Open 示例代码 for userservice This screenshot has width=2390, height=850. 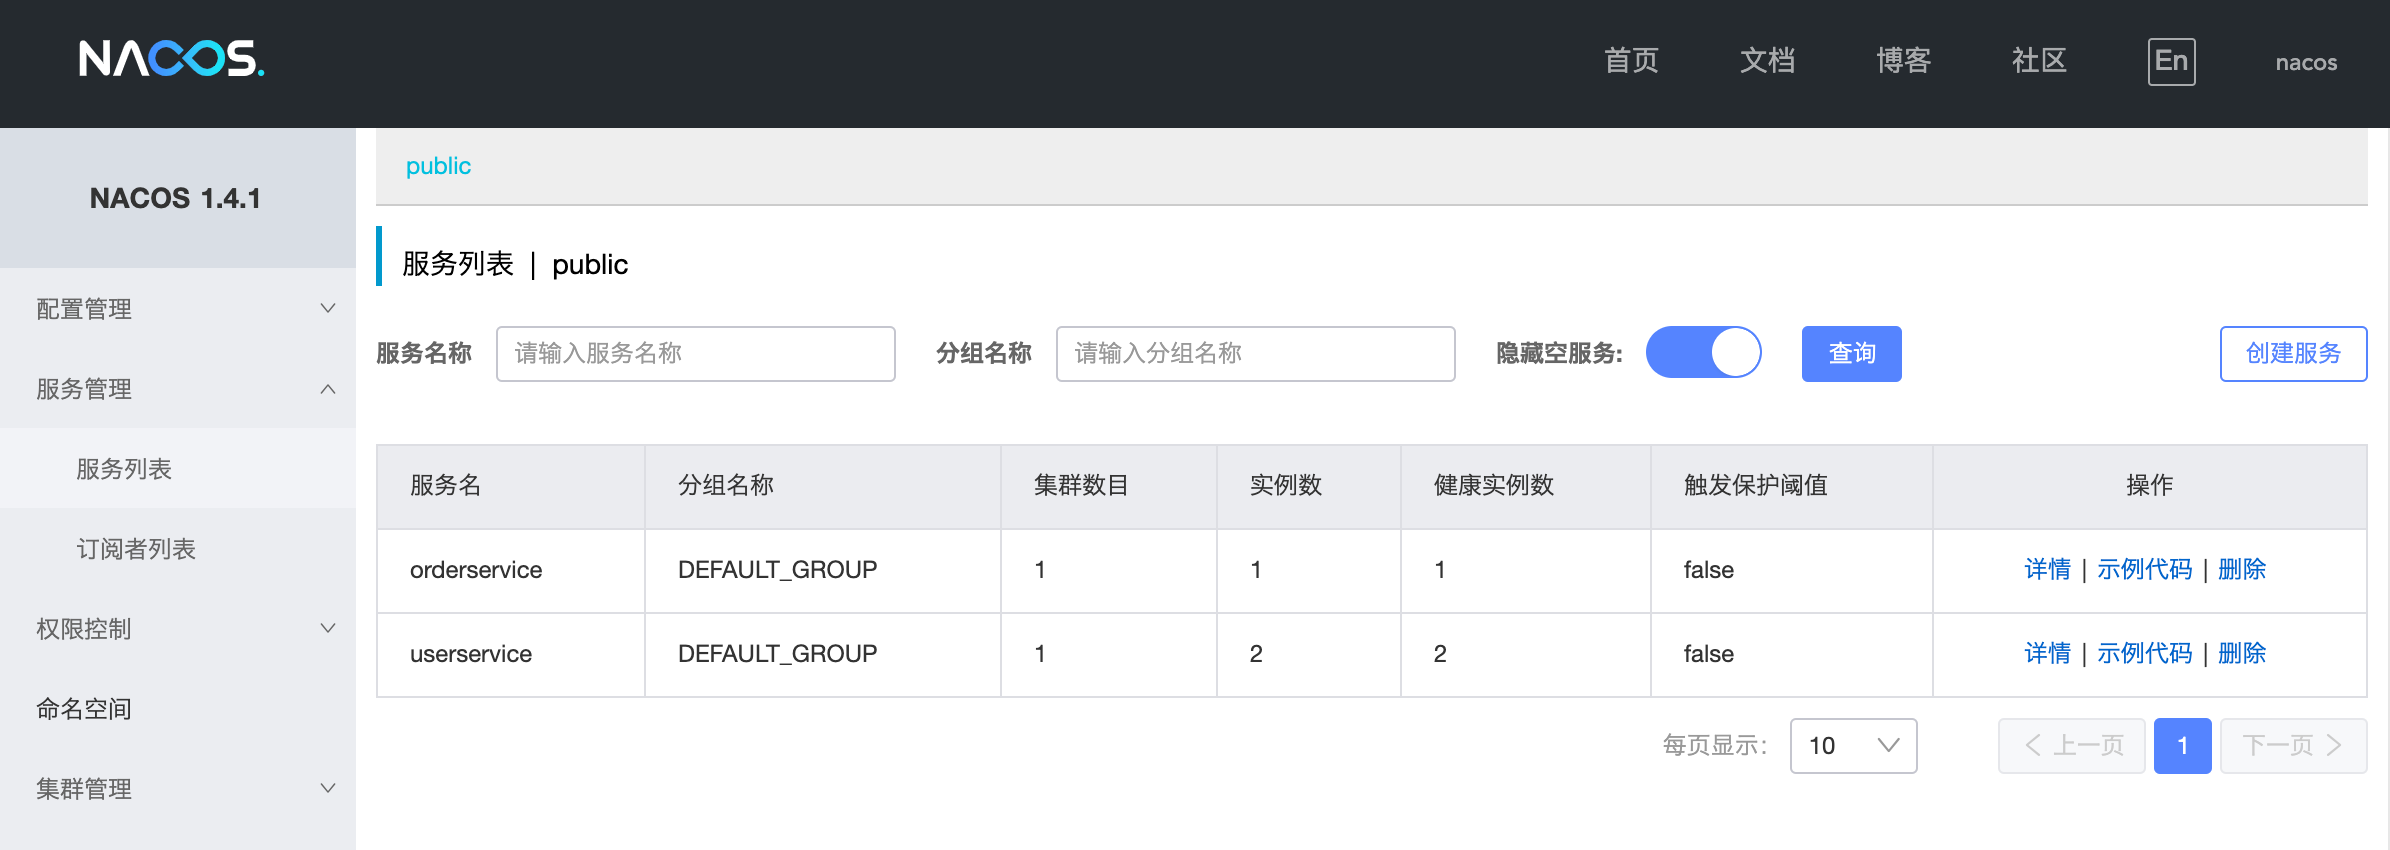(2144, 654)
